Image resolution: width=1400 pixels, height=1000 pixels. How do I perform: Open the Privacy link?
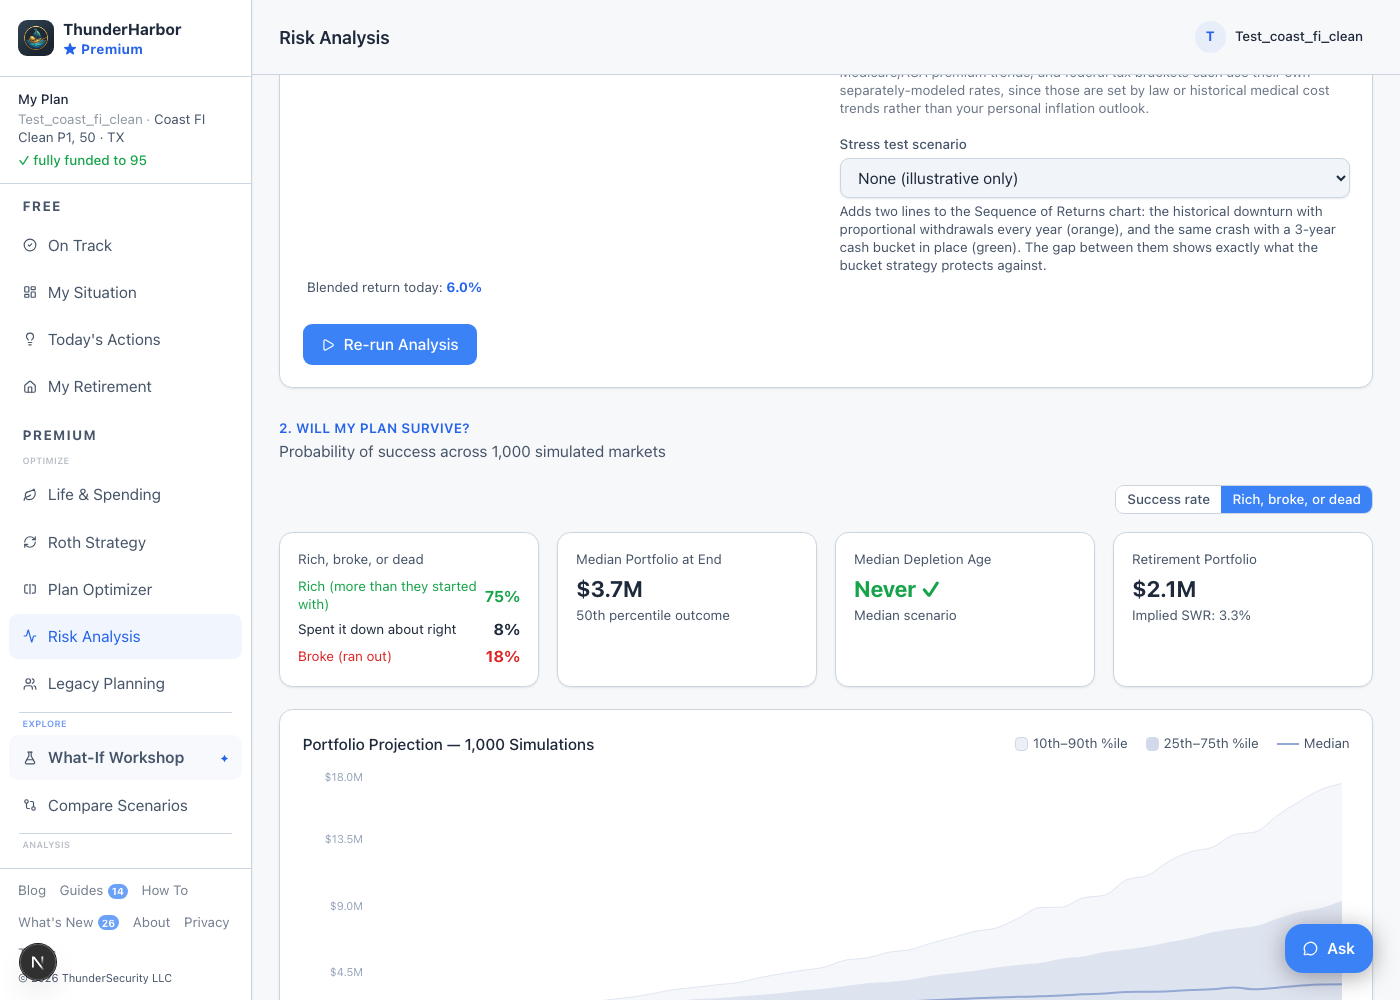207,922
